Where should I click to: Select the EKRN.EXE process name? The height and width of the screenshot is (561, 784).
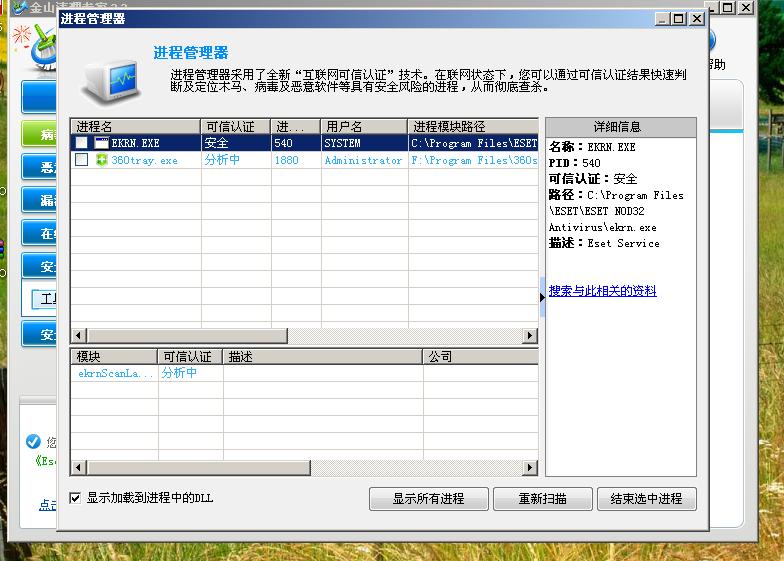(x=136, y=143)
